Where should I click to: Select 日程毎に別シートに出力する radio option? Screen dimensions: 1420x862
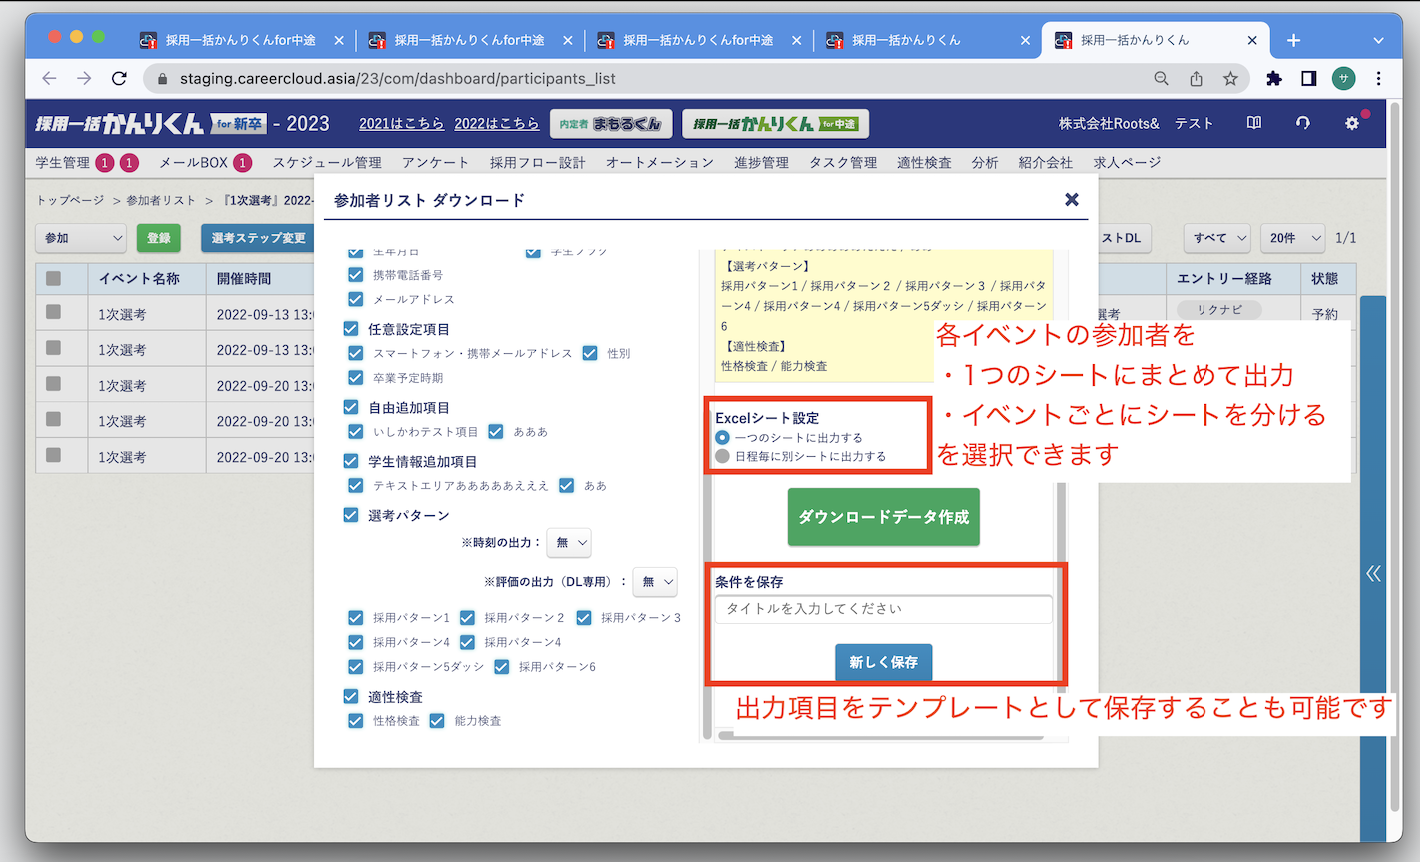click(723, 457)
